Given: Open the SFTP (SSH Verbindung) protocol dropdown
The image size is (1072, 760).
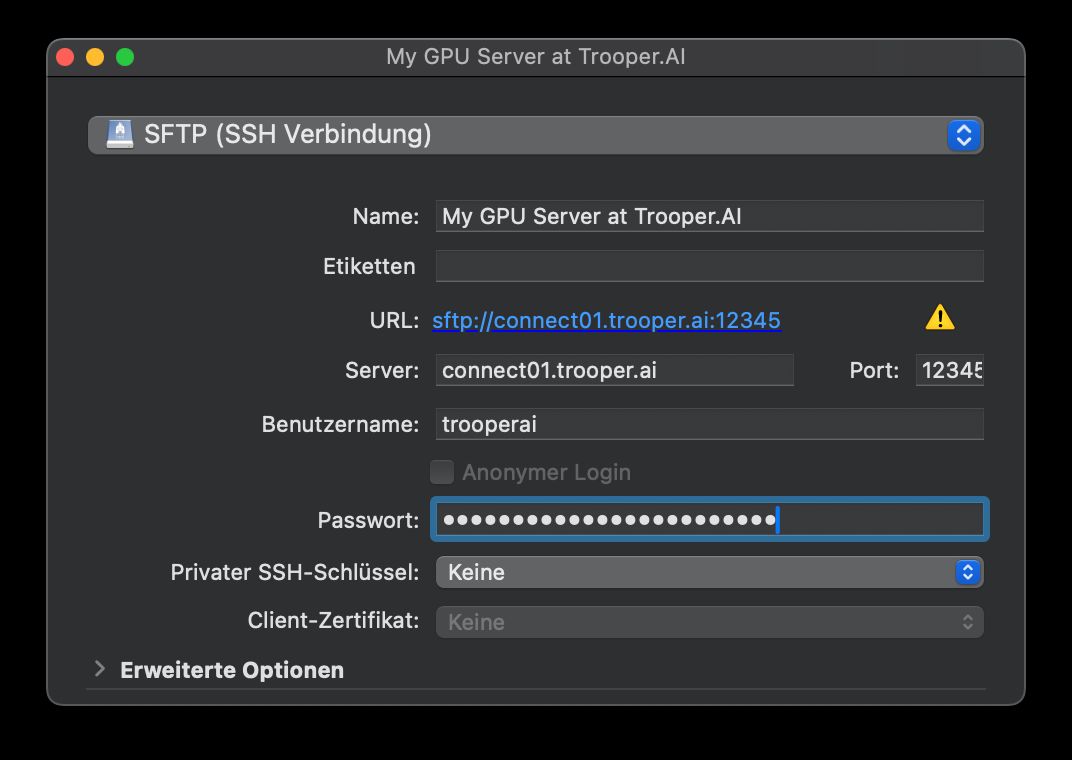Looking at the screenshot, I should [535, 135].
